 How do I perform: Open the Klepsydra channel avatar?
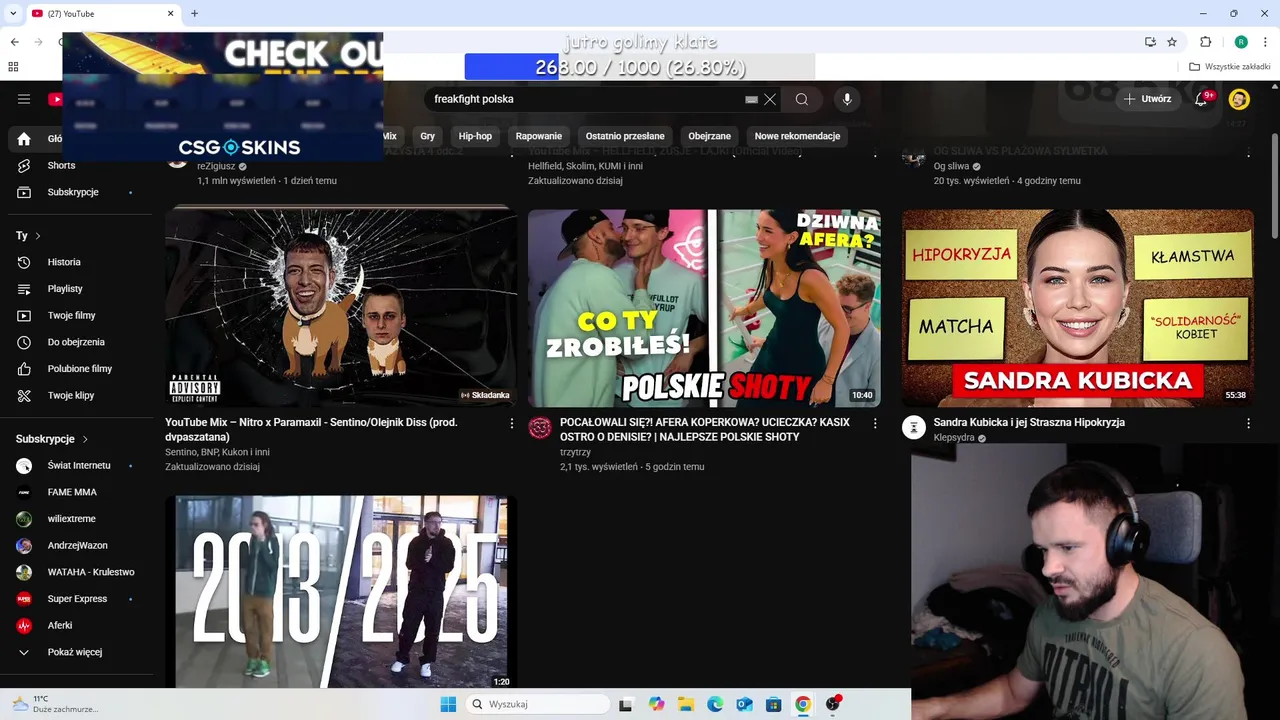coord(914,428)
